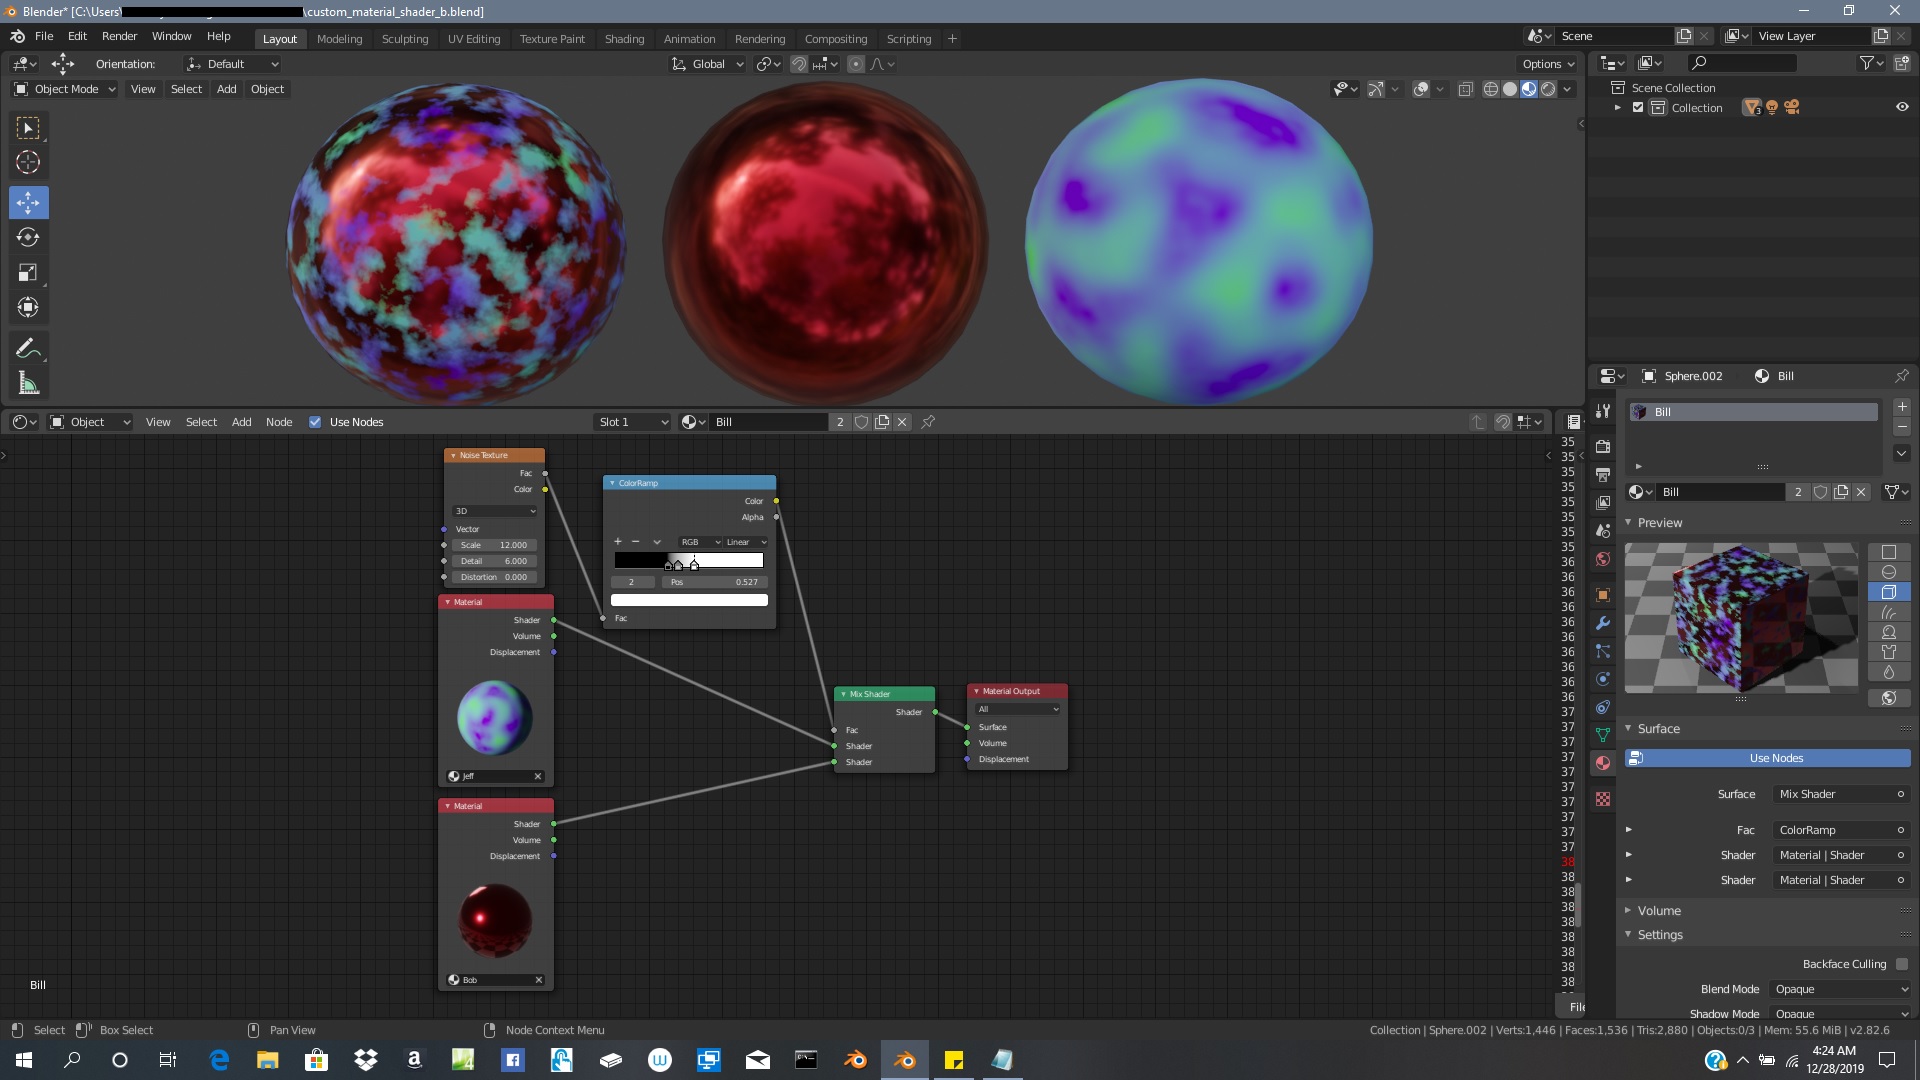1920x1080 pixels.
Task: Open the Global transform orientation dropdown
Action: 708,64
